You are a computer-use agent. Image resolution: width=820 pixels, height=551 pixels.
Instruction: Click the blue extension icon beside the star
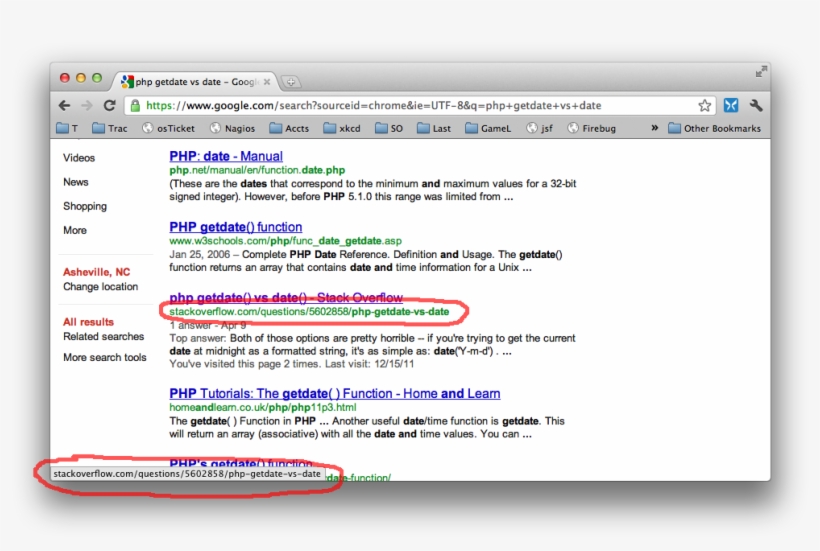click(731, 106)
